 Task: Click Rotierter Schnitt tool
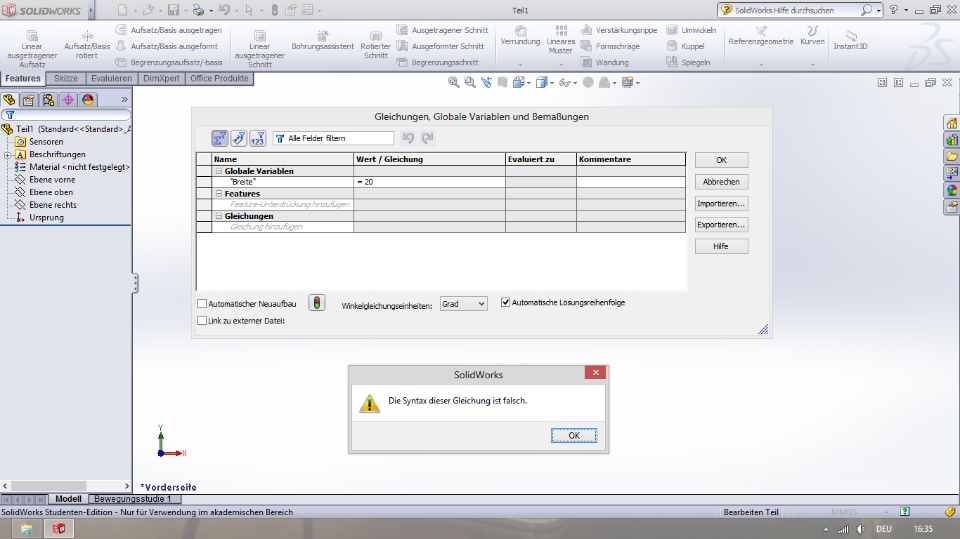[x=375, y=45]
